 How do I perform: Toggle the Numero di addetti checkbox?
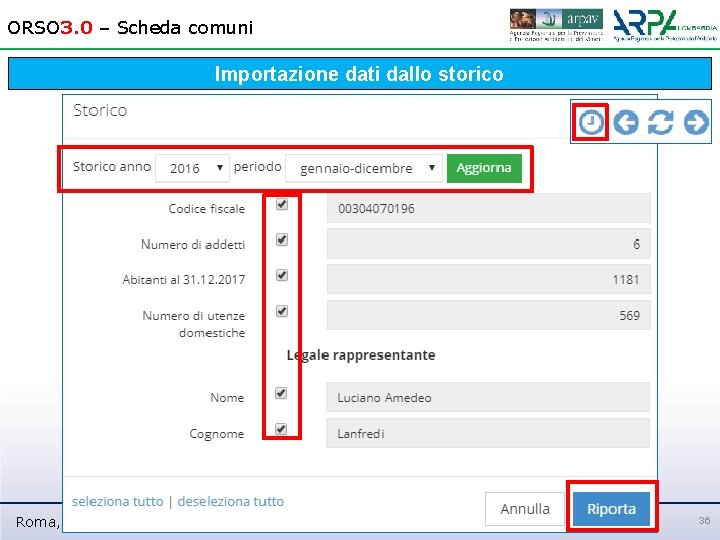tap(282, 239)
